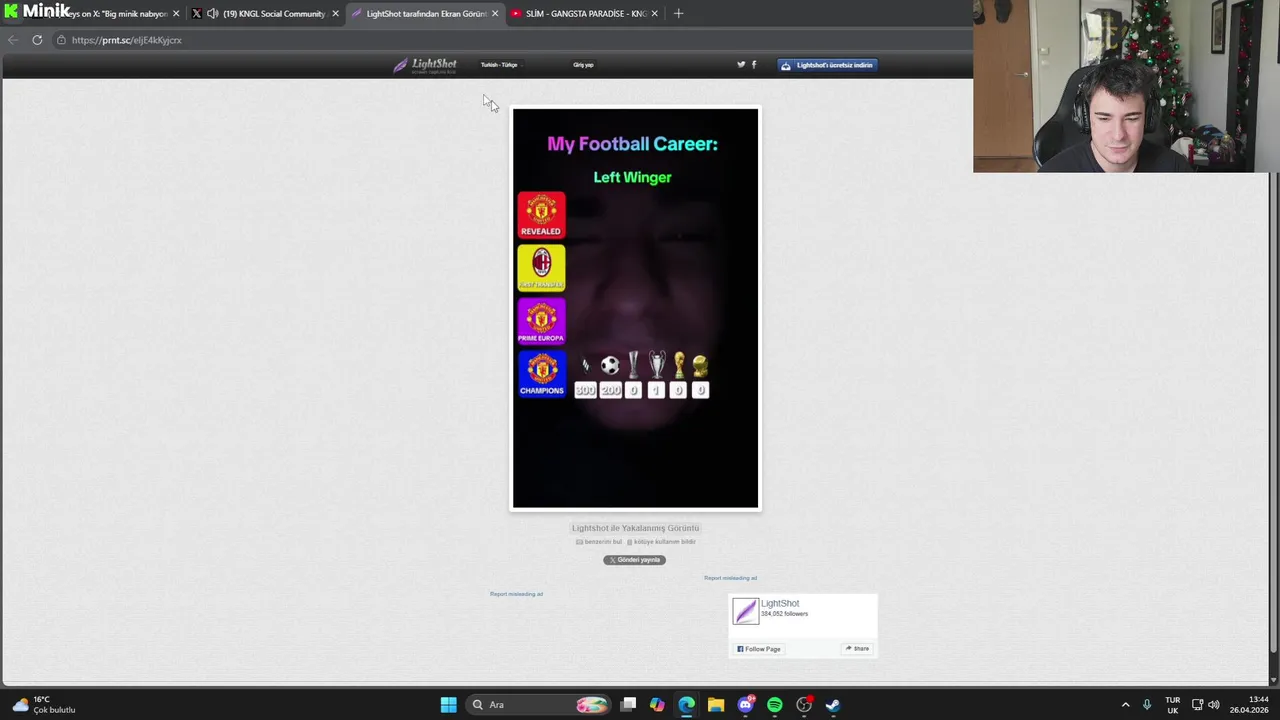Switch to the KNGL Social Community tab
Image resolution: width=1280 pixels, height=720 pixels.
pos(265,14)
